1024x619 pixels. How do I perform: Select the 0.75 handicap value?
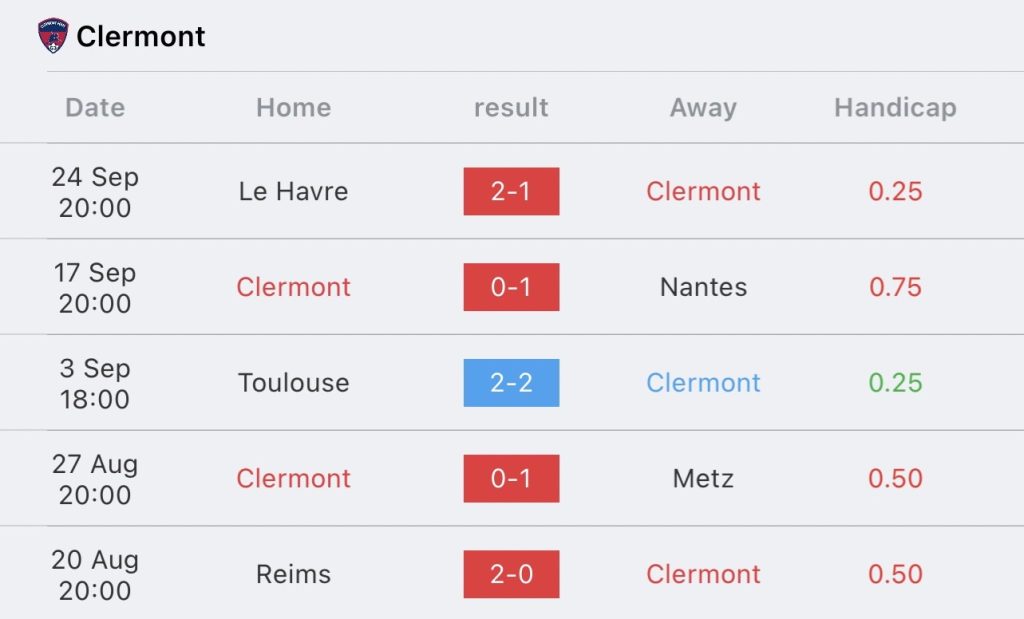point(895,287)
